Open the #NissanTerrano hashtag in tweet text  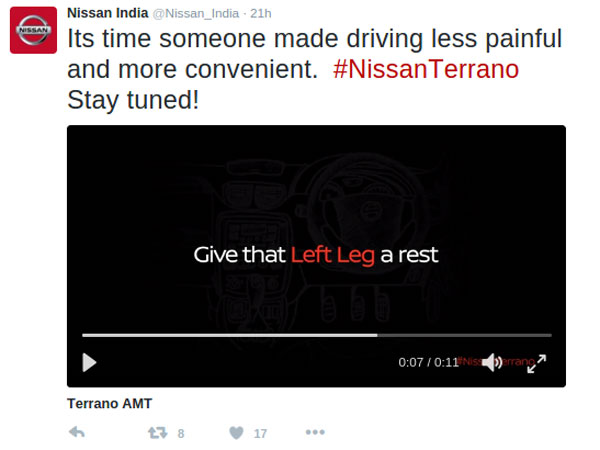point(426,69)
